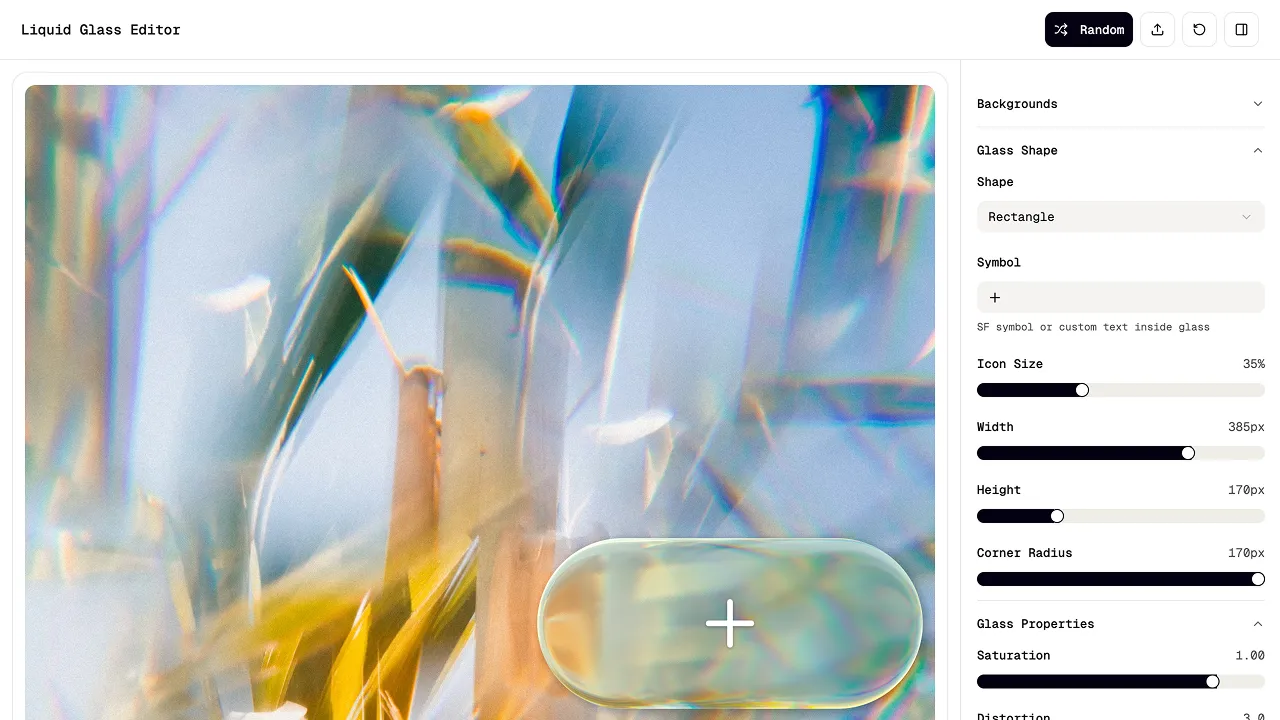Screen dimensions: 1280x720
Task: Click the Liquid Glass Editor title
Action: (x=101, y=30)
